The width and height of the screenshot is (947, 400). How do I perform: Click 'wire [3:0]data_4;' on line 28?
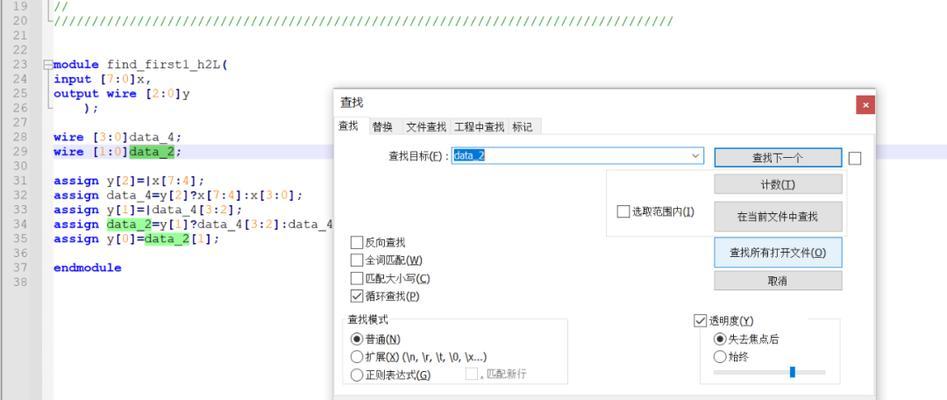pos(118,137)
